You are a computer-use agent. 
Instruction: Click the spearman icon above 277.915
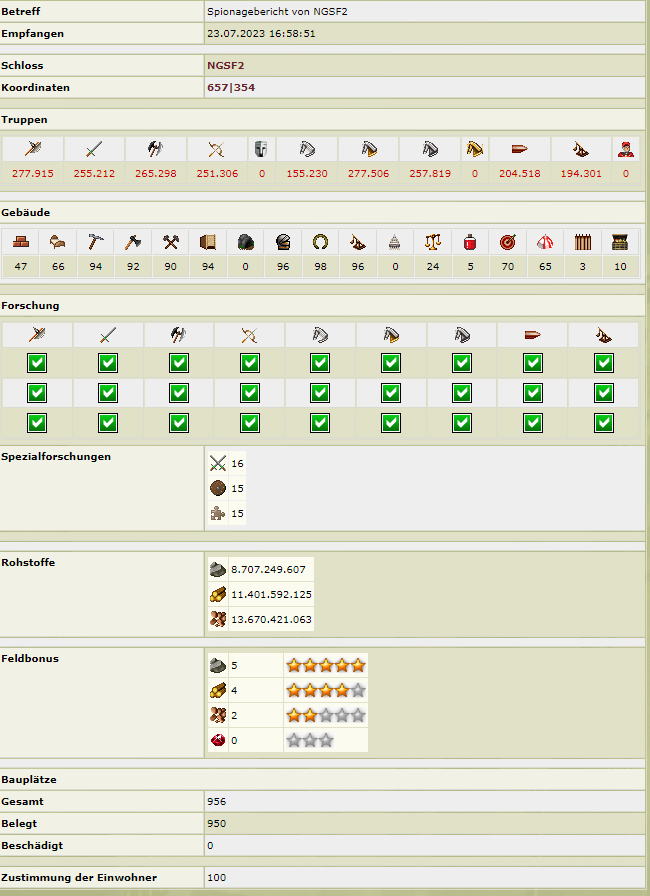click(x=33, y=149)
